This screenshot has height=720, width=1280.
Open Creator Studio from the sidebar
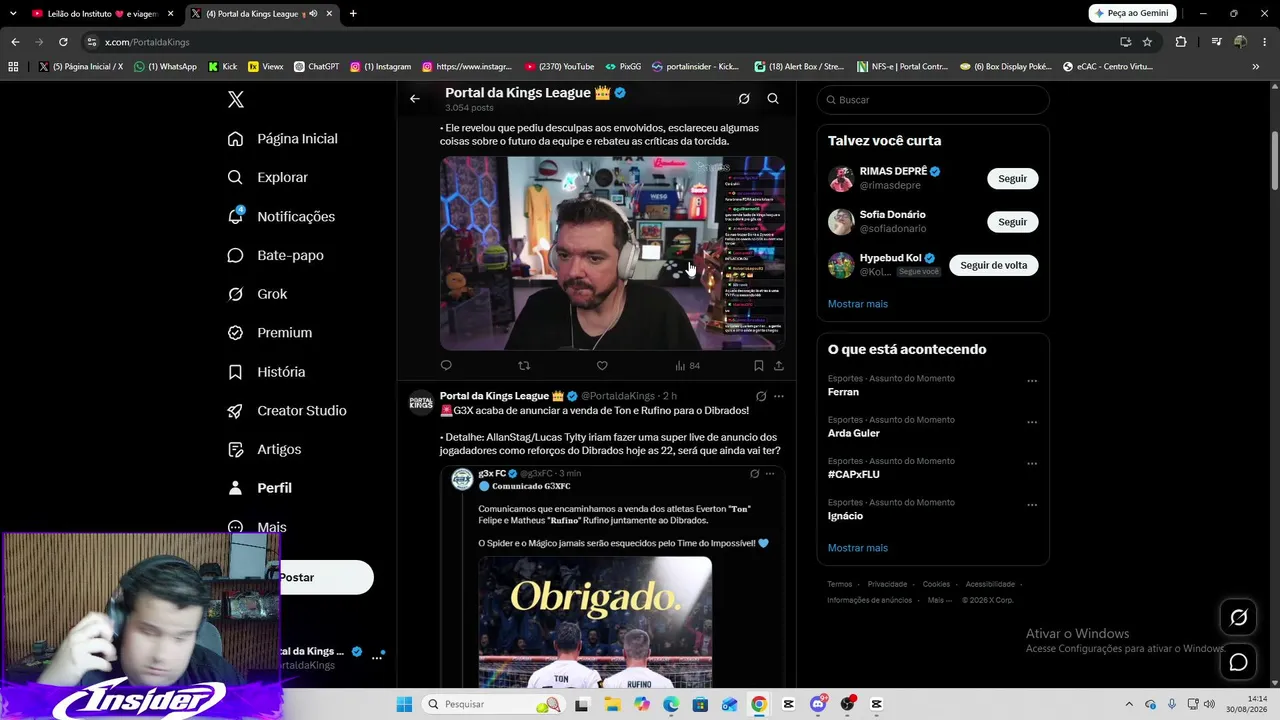click(287, 411)
